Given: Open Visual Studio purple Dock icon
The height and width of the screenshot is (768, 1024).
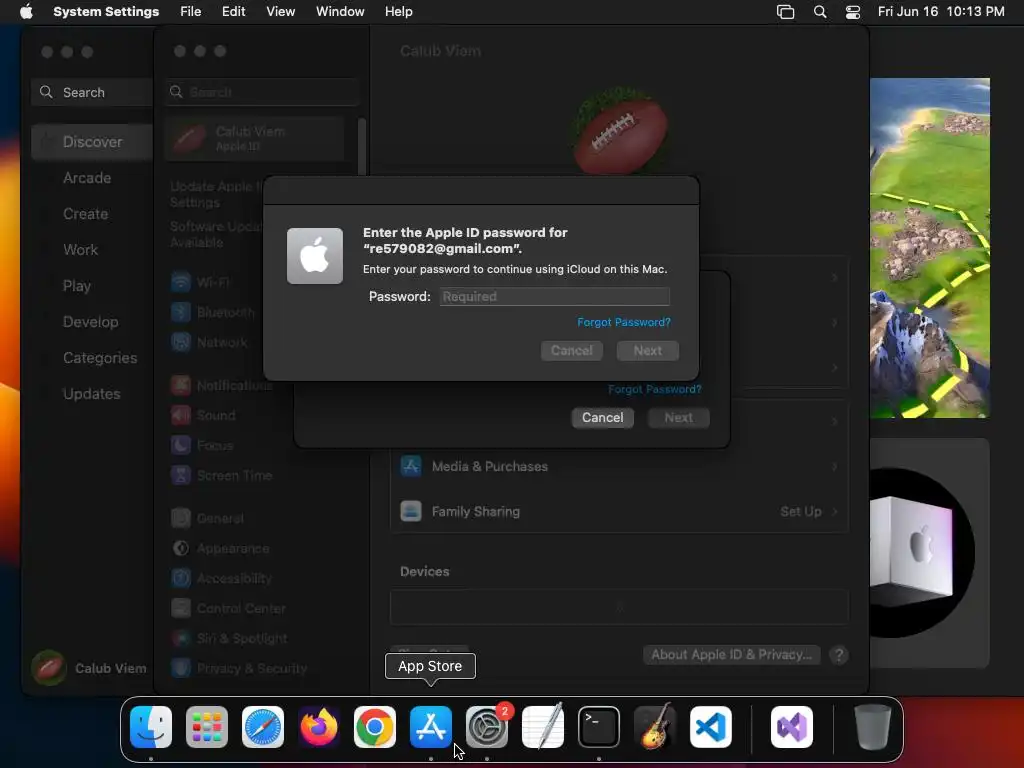Looking at the screenshot, I should point(792,727).
